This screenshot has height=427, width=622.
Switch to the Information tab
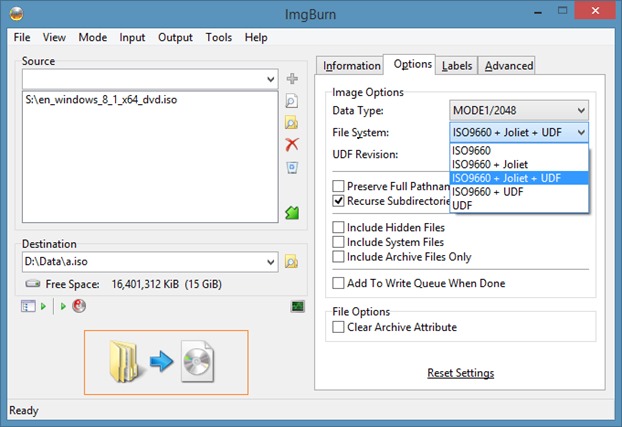pos(351,65)
